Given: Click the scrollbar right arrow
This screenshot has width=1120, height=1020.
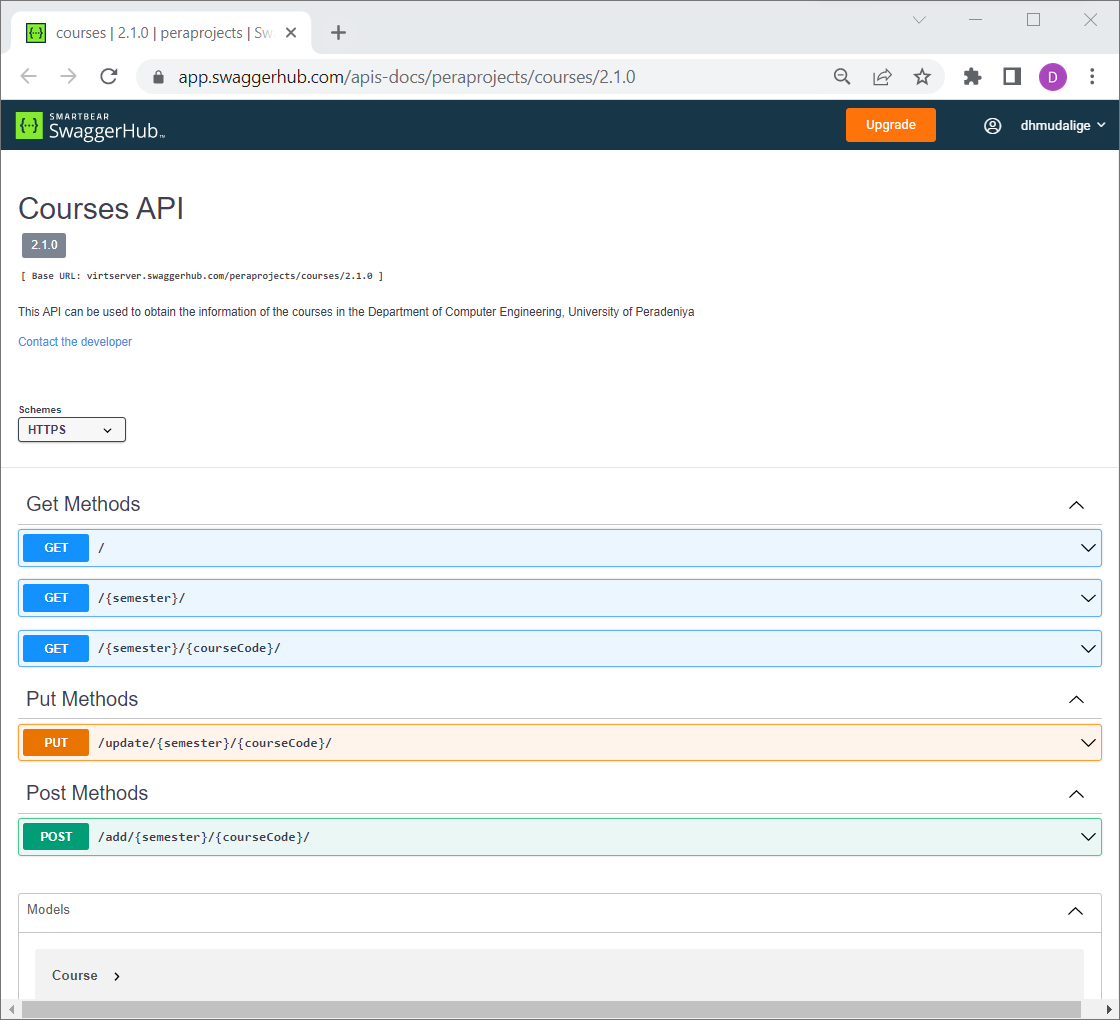Looking at the screenshot, I should (1109, 1009).
